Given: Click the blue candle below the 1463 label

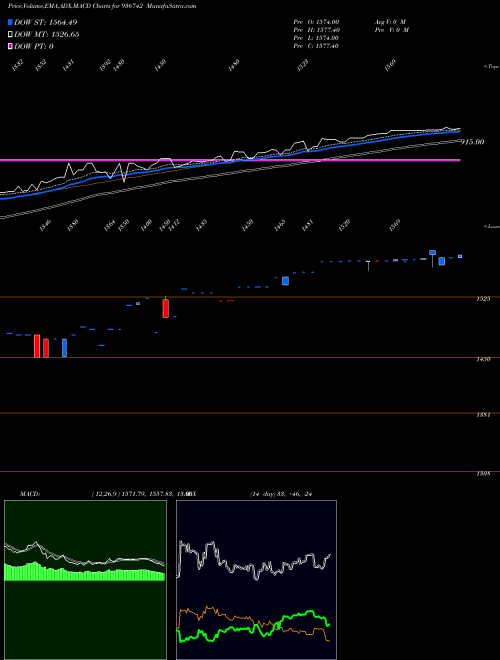Looking at the screenshot, I should [x=285, y=281].
